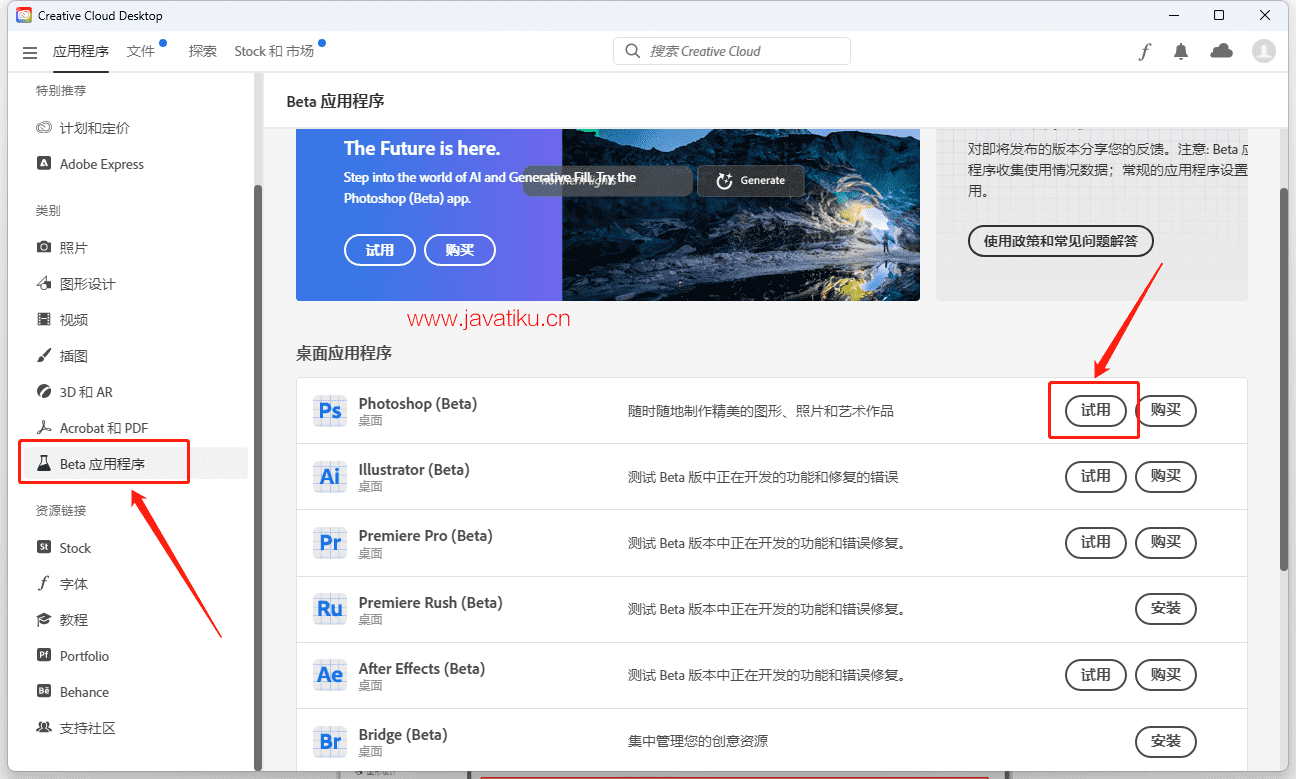Open 教程 in the sidebar
Viewport: 1296px width, 779px height.
[x=62, y=620]
